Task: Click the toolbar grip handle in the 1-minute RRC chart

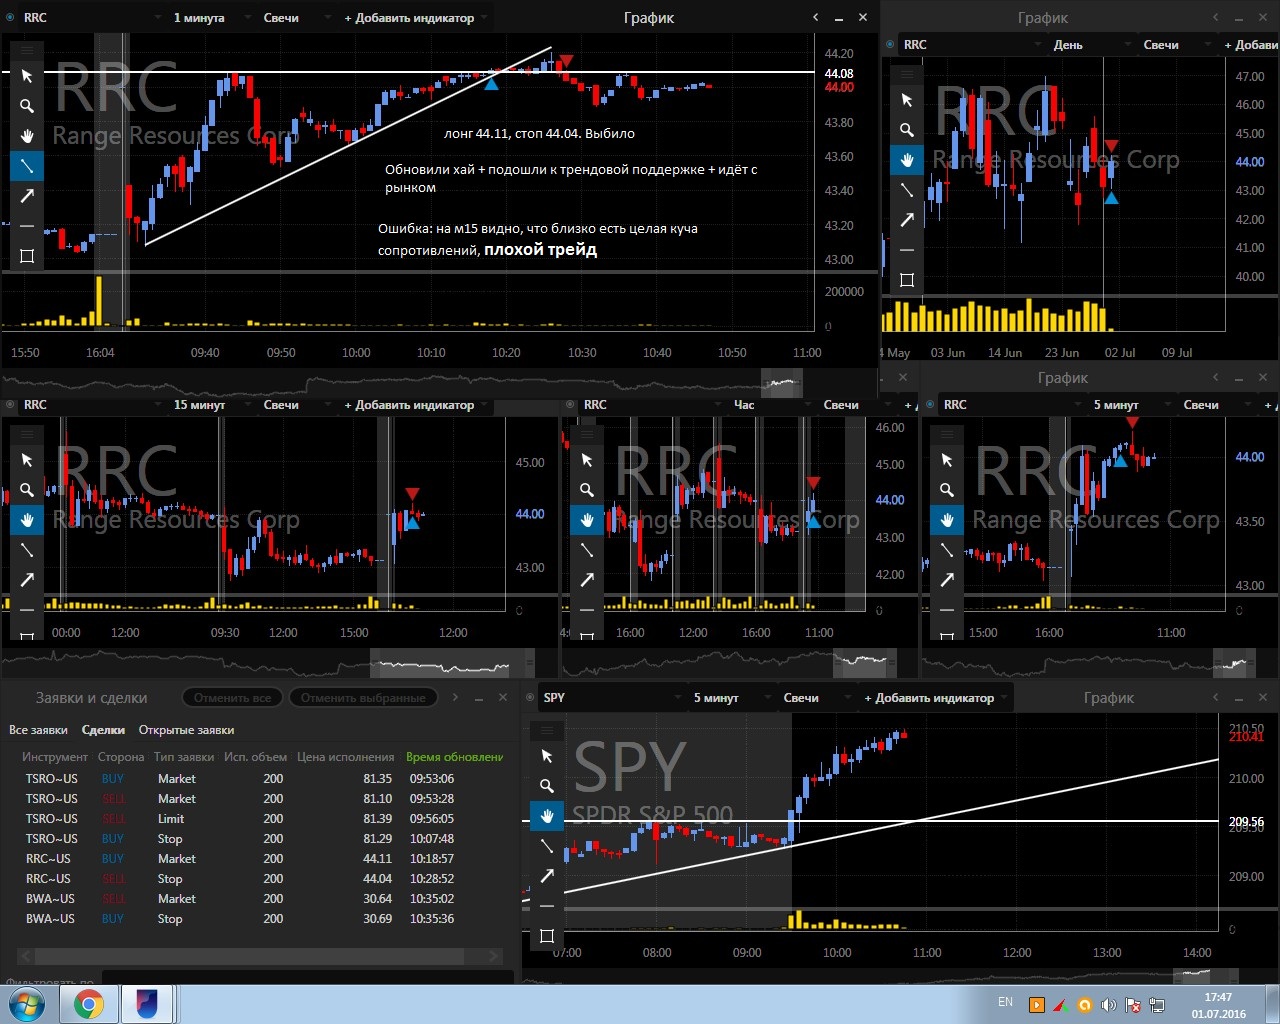Action: click(x=27, y=50)
